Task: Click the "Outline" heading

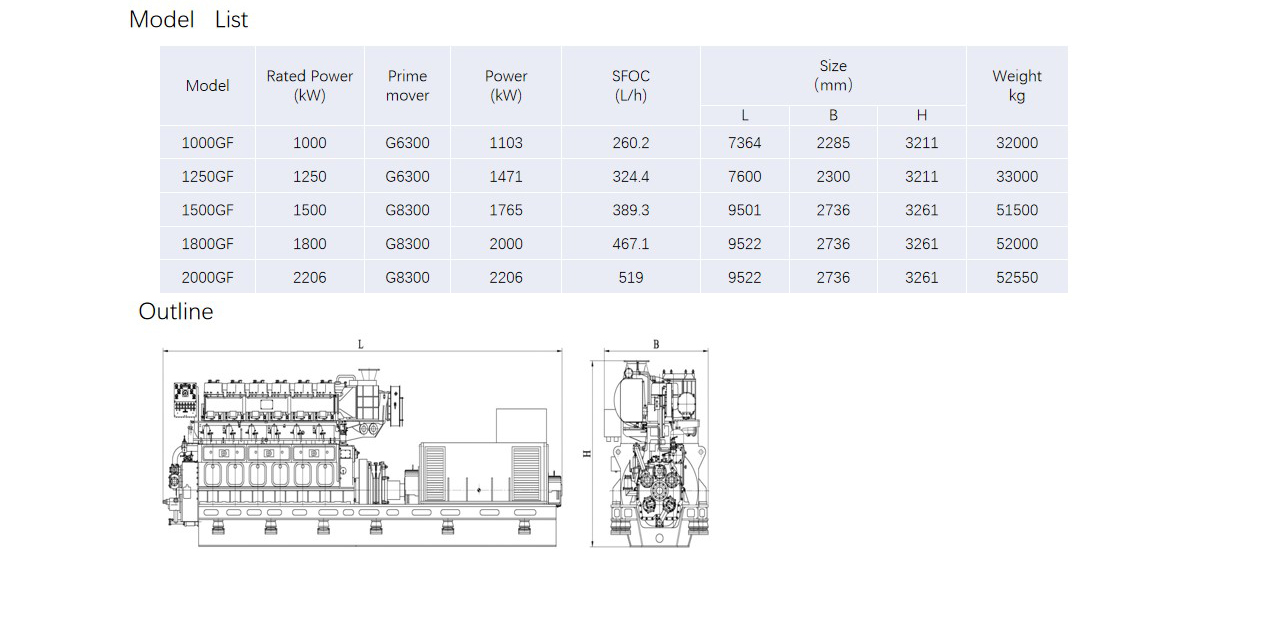Action: click(x=176, y=311)
